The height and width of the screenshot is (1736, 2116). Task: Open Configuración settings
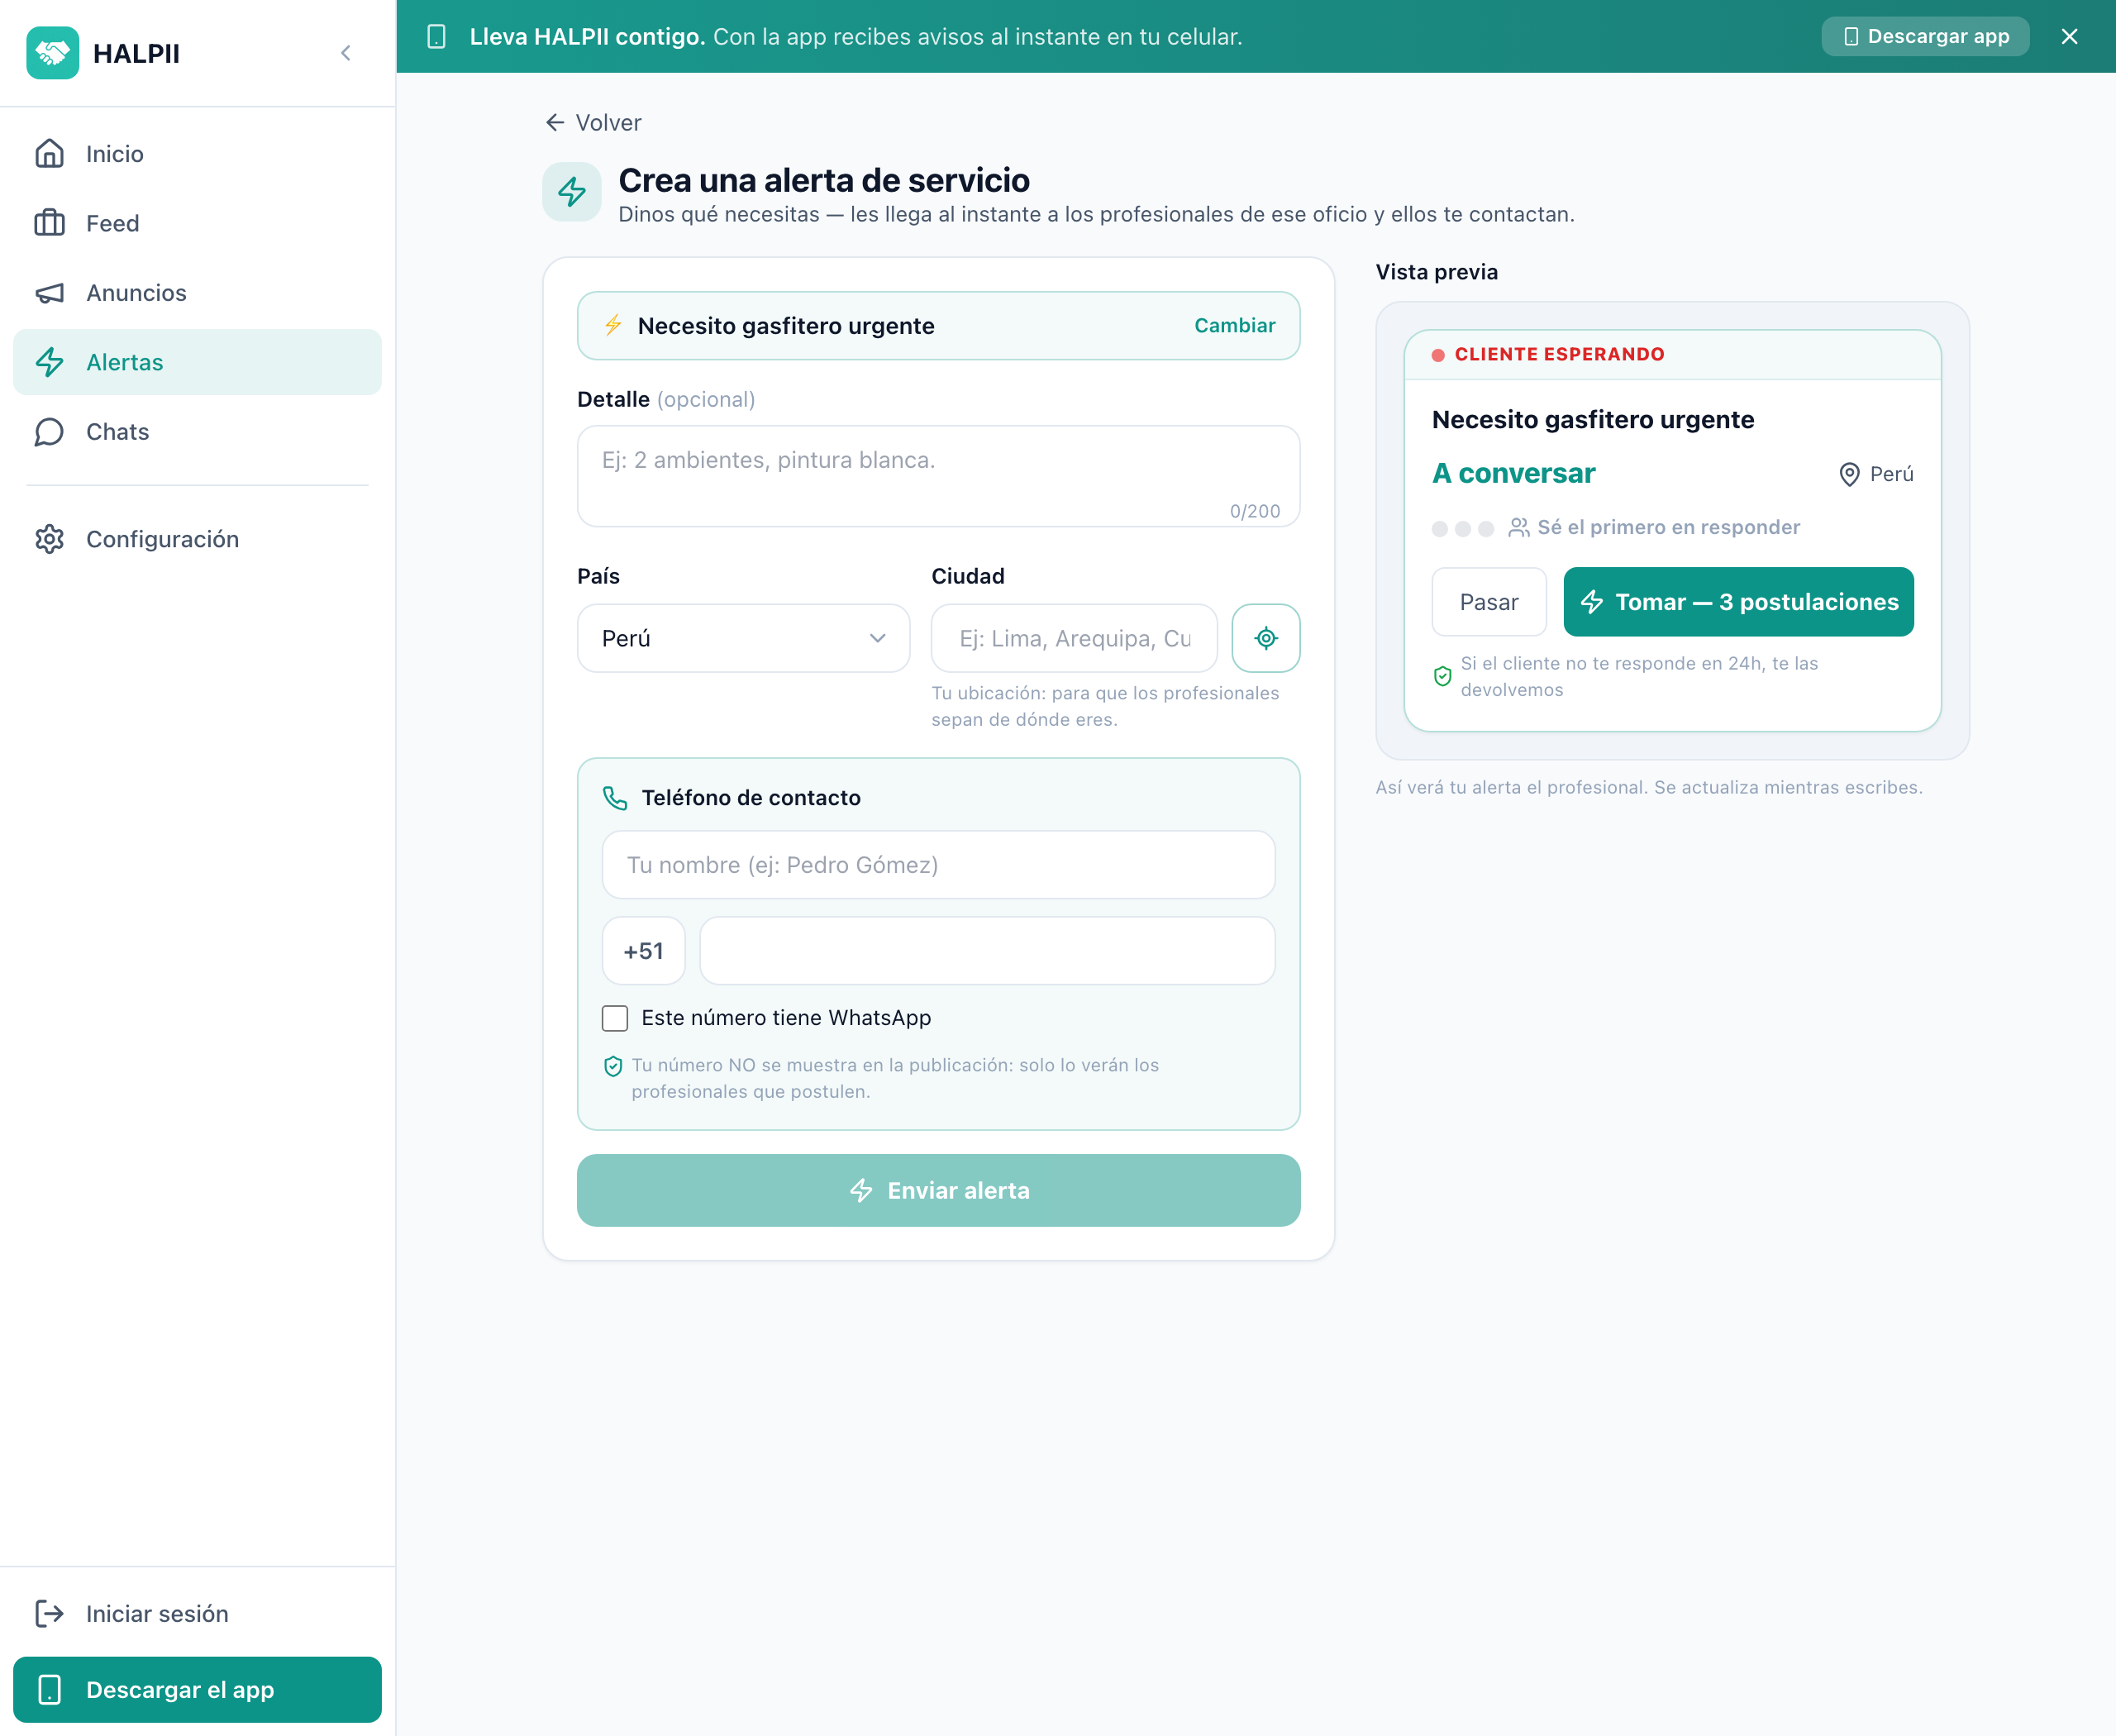coord(197,539)
